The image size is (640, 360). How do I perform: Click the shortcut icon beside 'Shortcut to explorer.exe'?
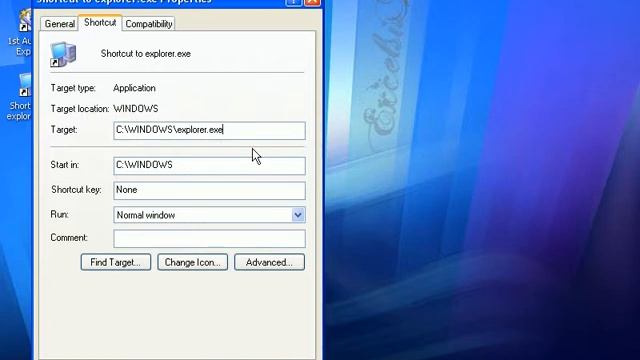tap(63, 54)
